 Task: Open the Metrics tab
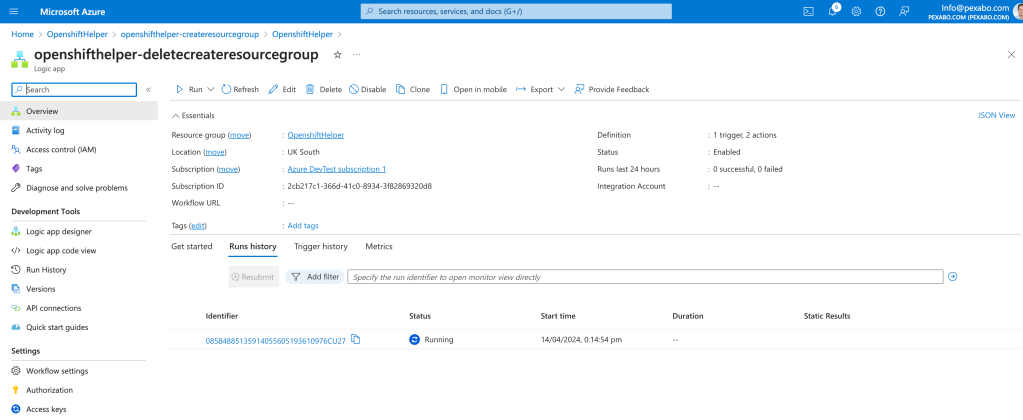tap(378, 247)
